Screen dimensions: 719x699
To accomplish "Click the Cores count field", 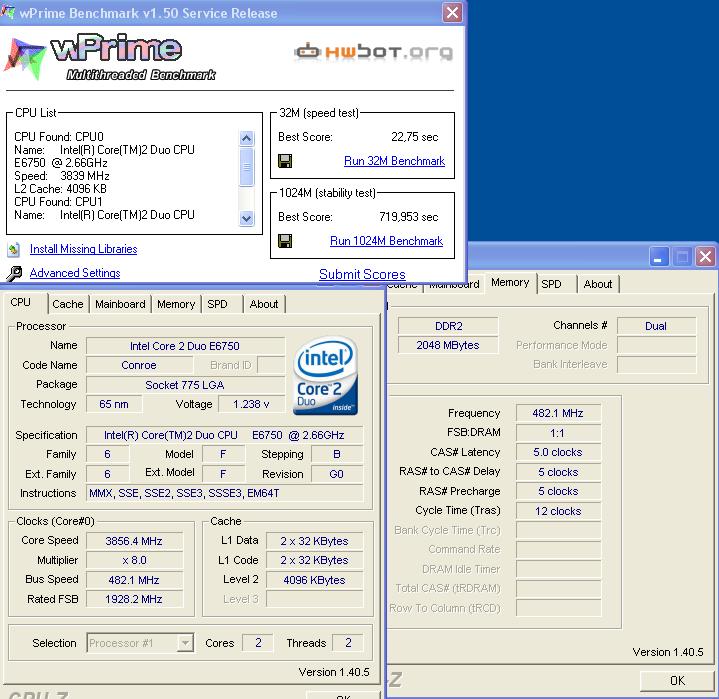I will pos(258,643).
